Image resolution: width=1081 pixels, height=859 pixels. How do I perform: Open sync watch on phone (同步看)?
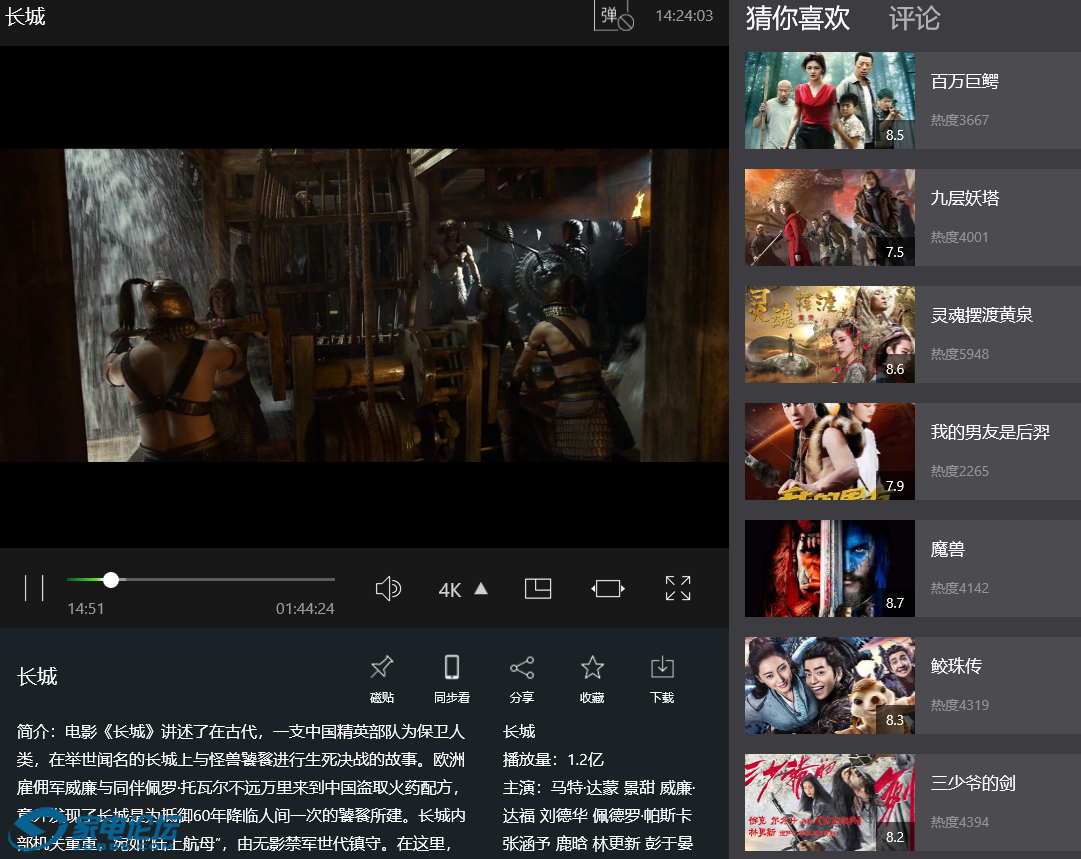(451, 678)
